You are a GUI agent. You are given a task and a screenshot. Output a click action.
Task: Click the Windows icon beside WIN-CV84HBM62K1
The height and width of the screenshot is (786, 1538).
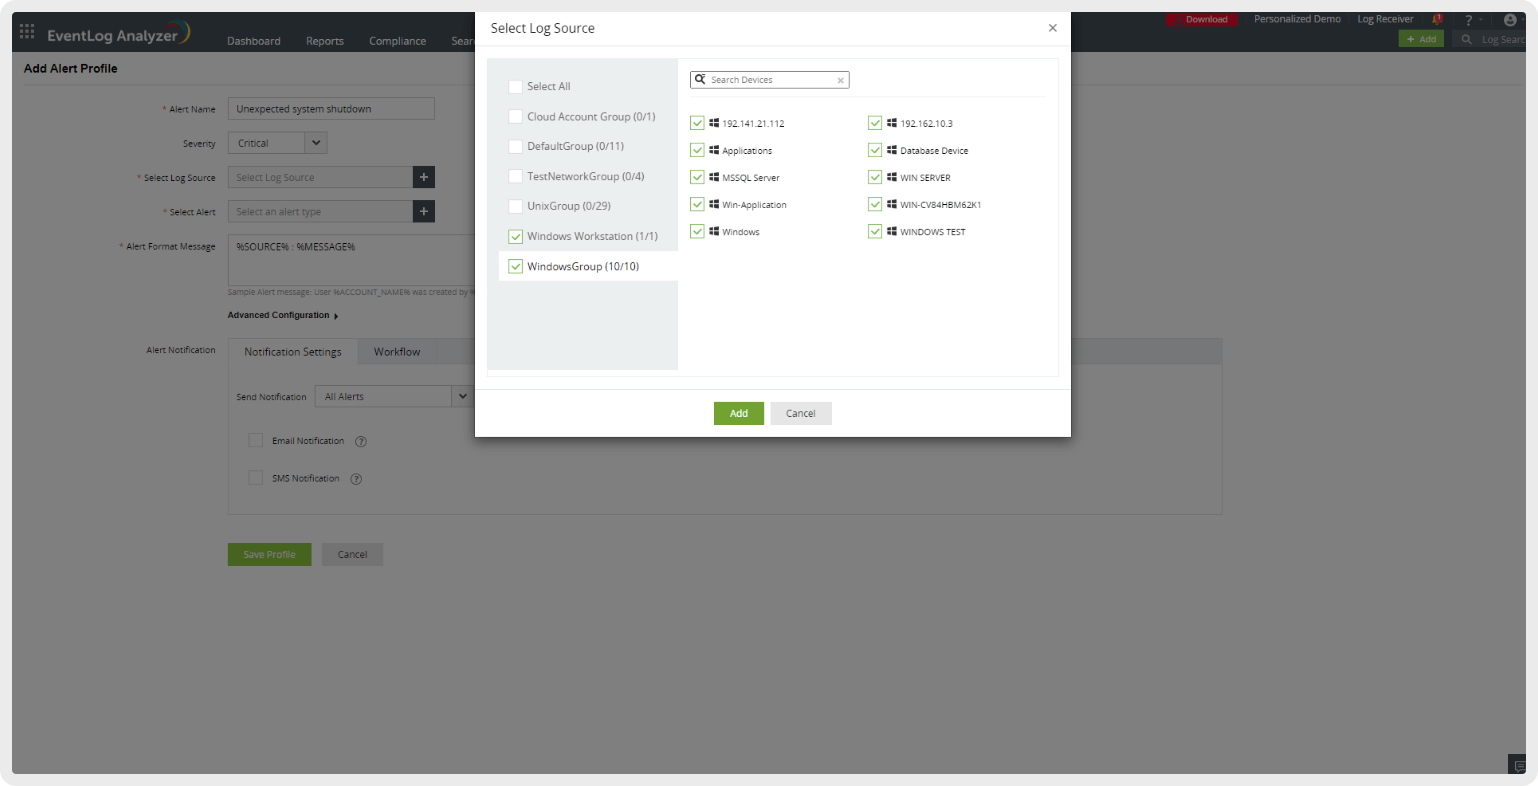click(892, 204)
